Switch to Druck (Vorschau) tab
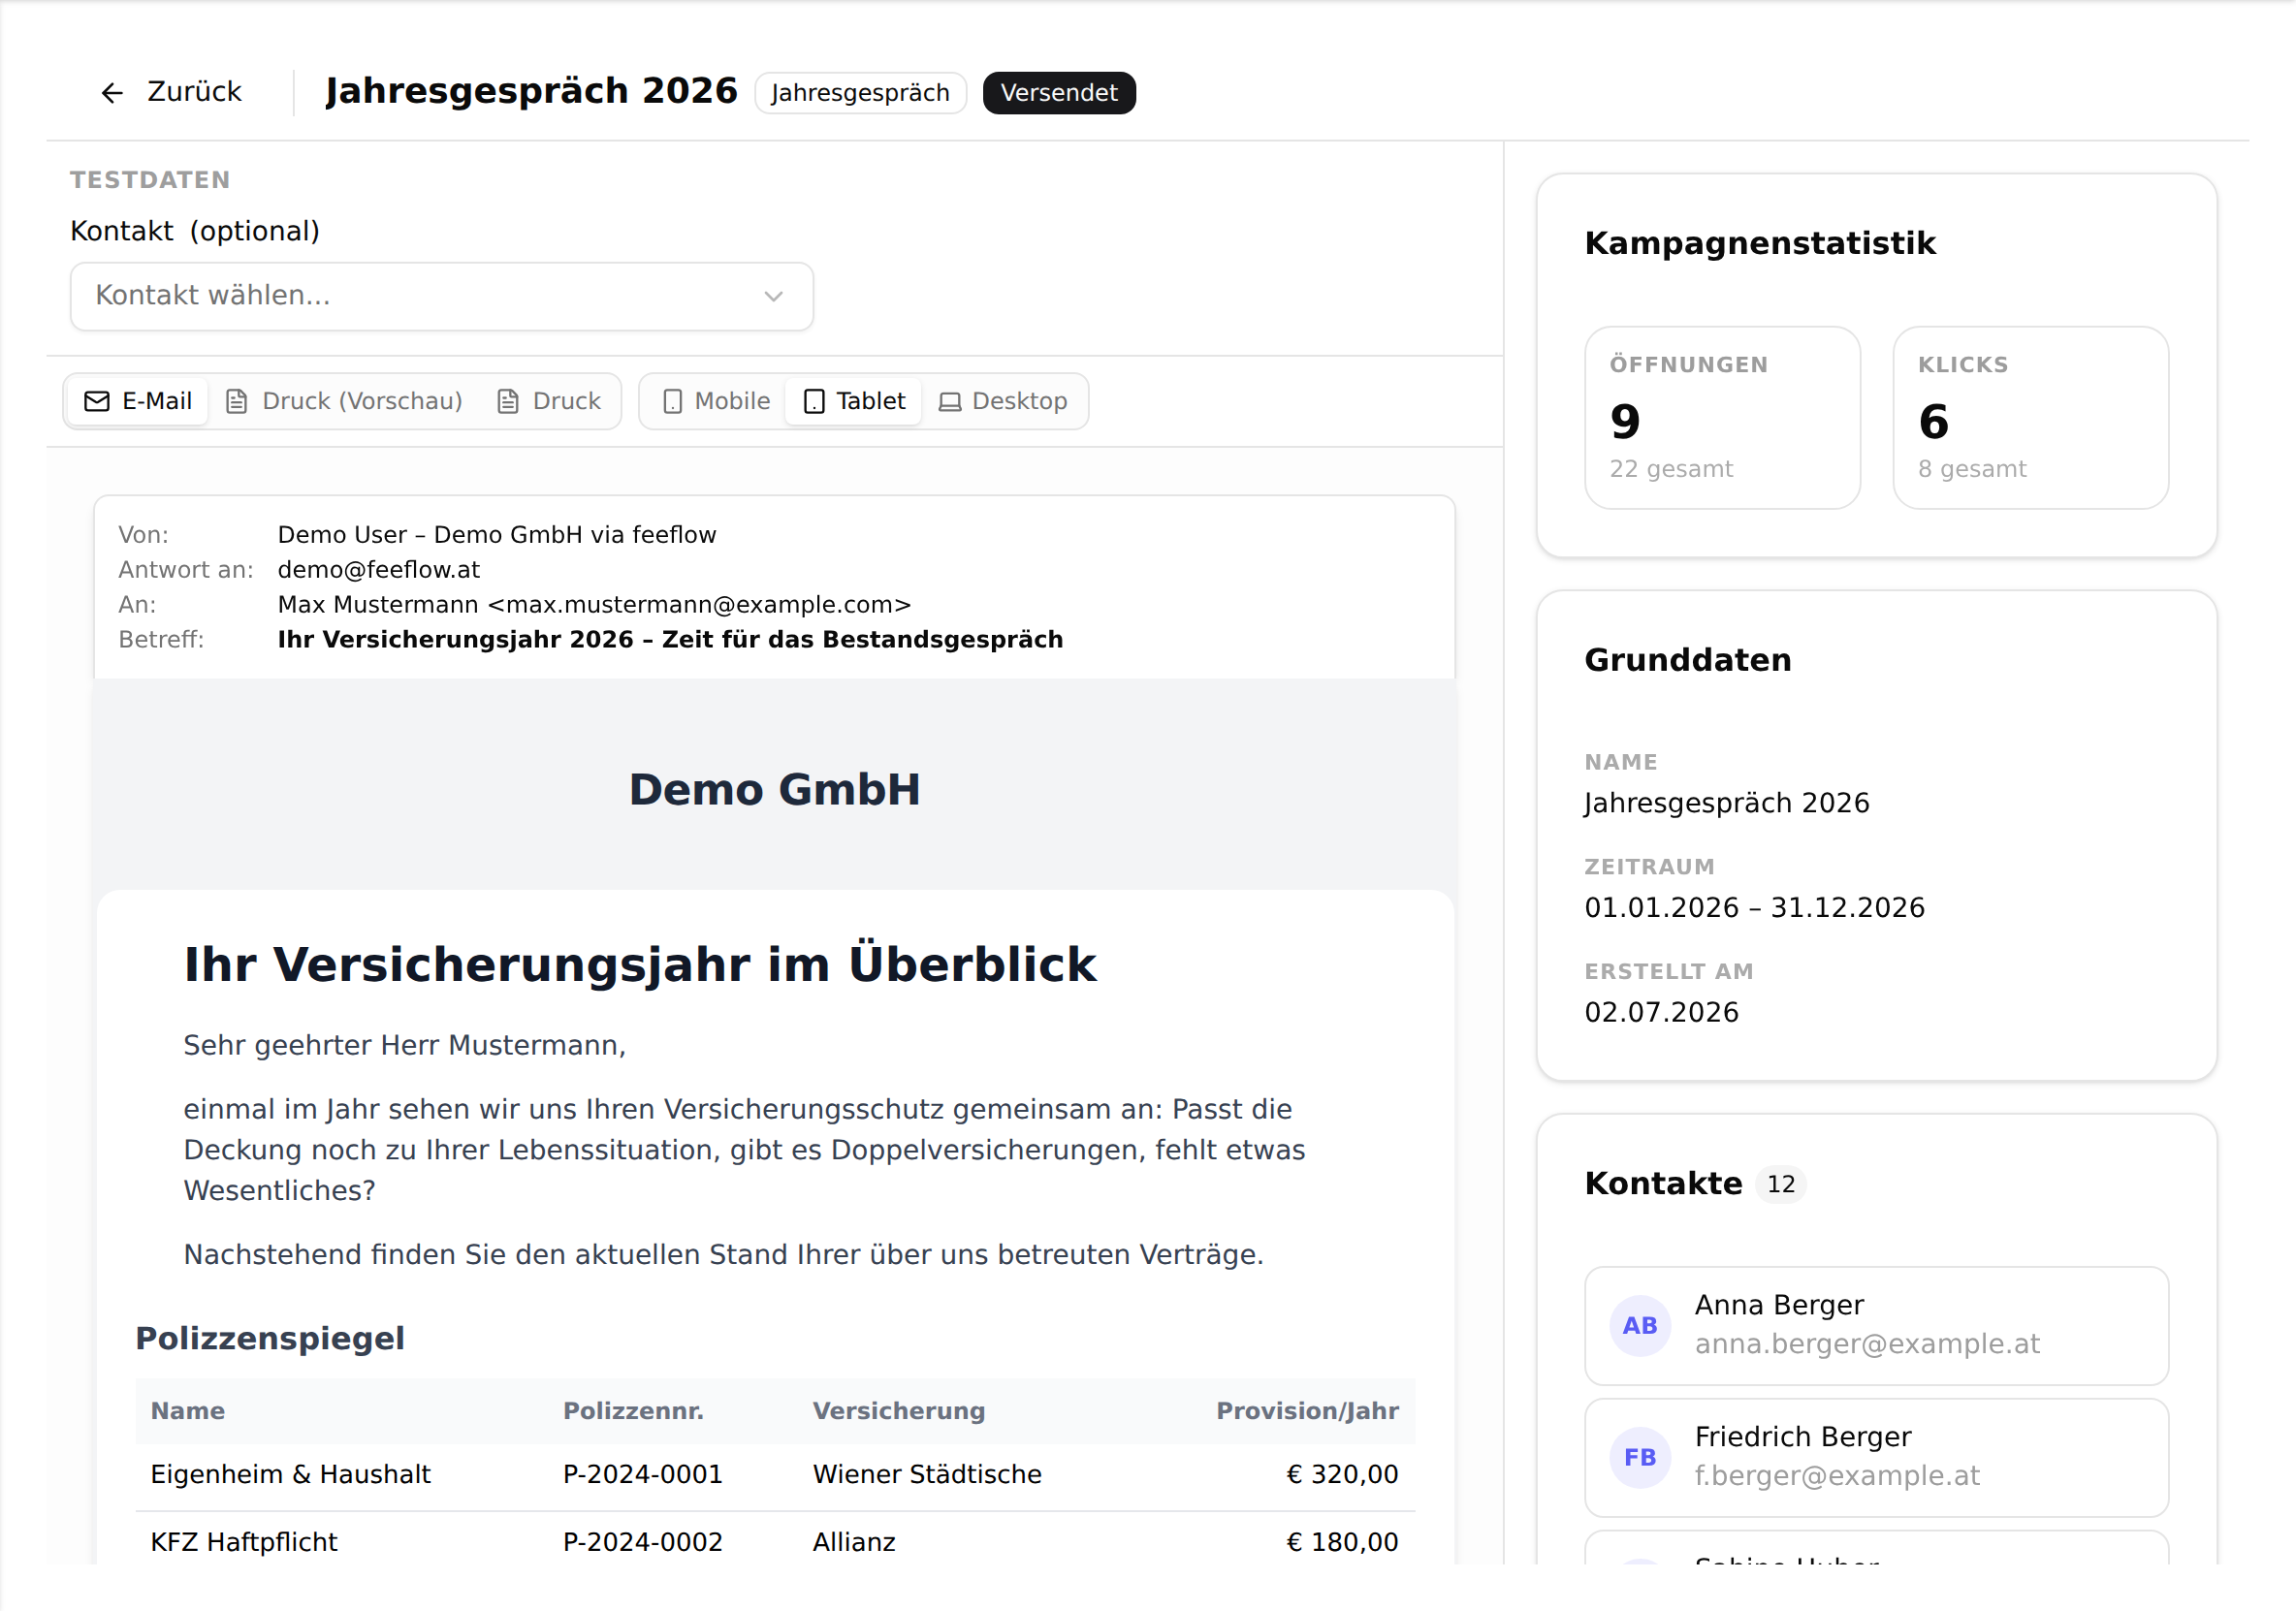2296x1611 pixels. click(x=344, y=401)
